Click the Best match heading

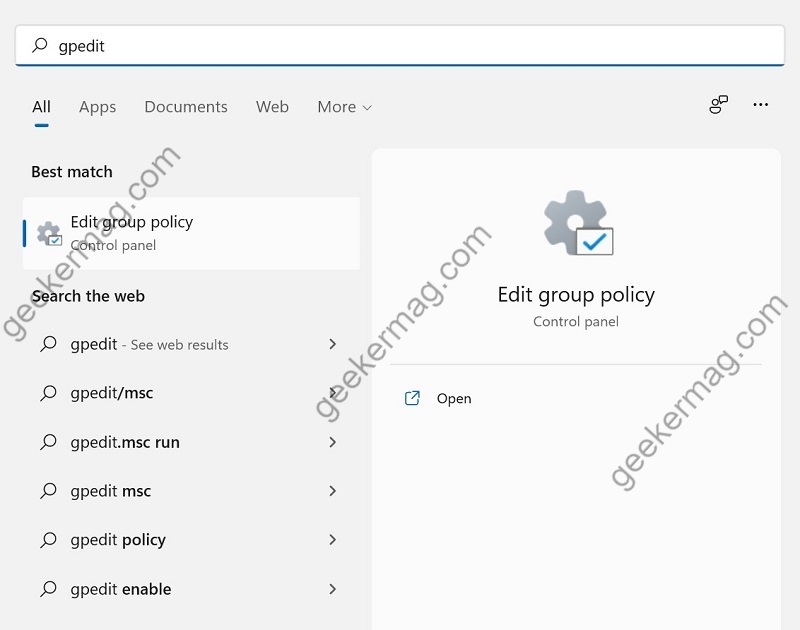(x=72, y=172)
